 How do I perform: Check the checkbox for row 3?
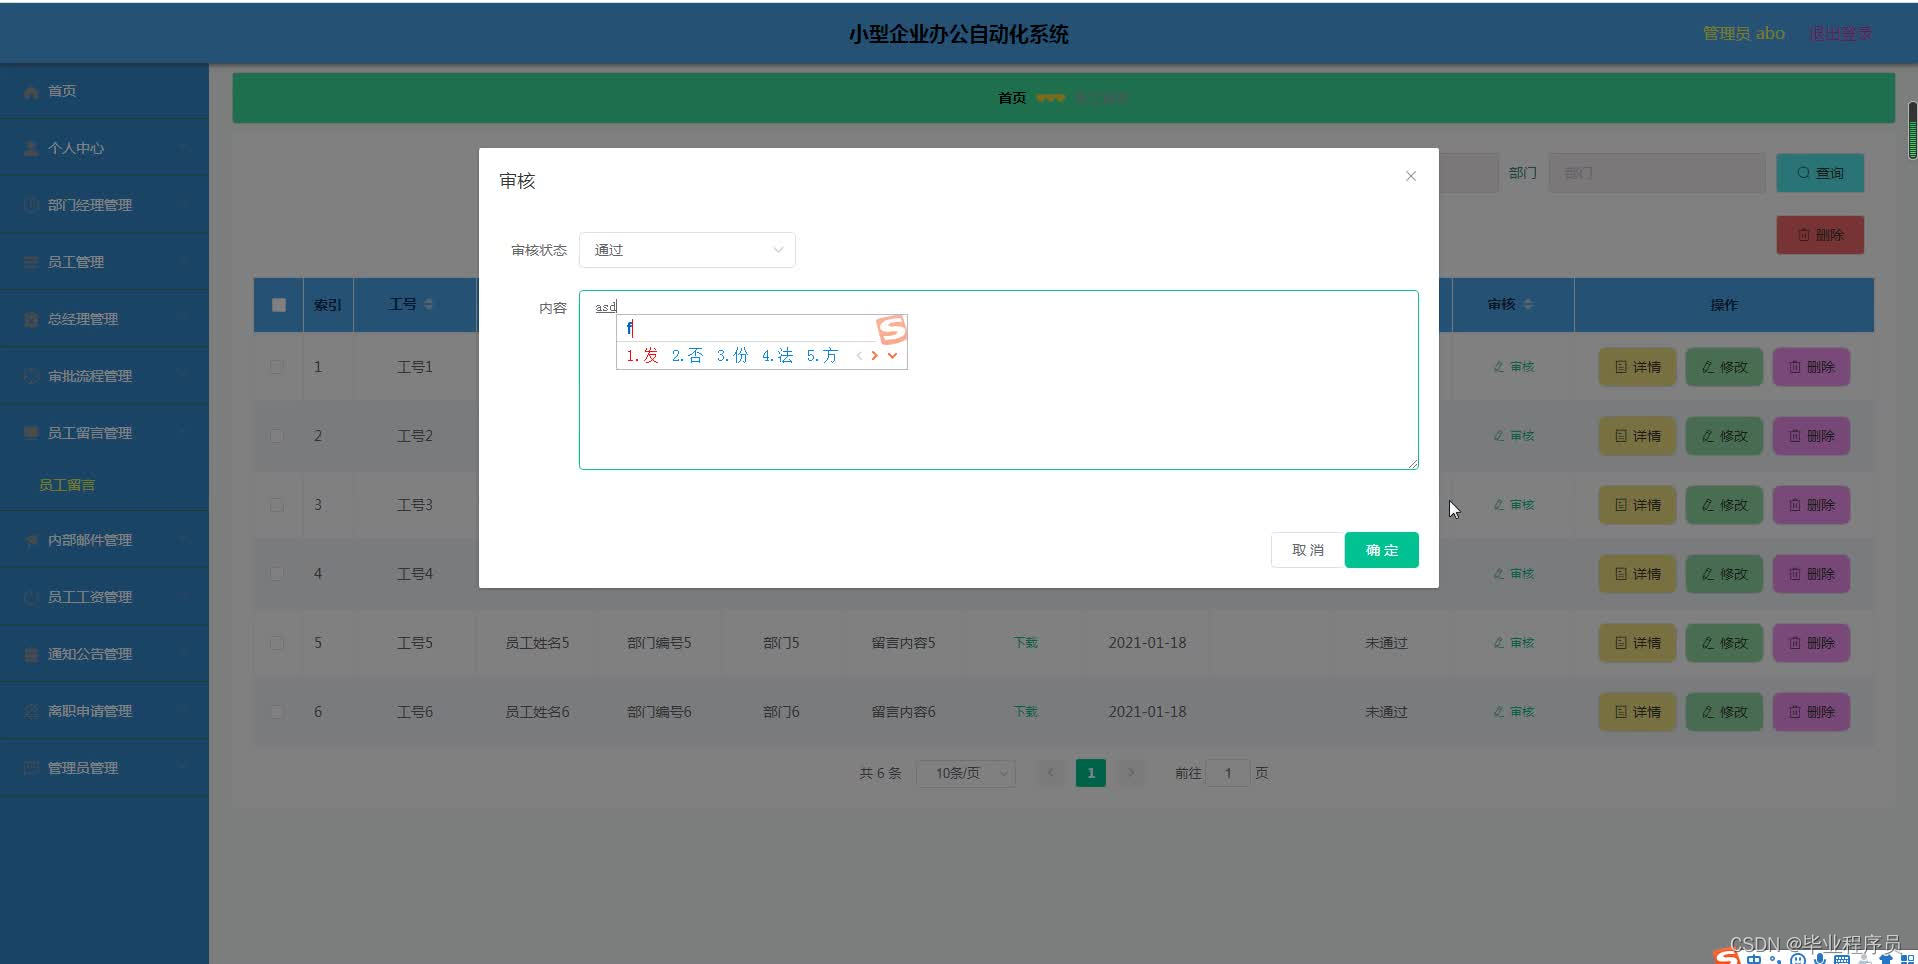click(x=277, y=505)
